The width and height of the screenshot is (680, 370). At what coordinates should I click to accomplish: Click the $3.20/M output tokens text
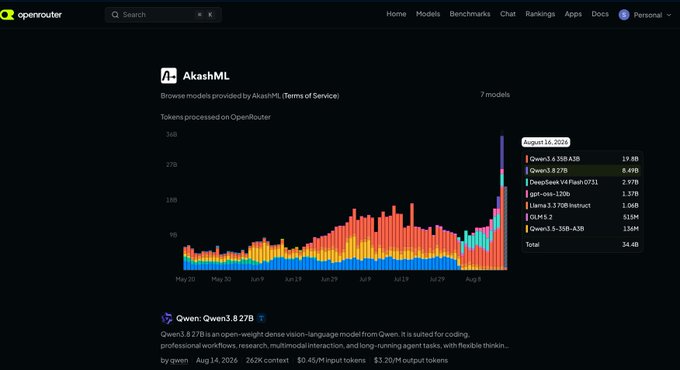411,360
